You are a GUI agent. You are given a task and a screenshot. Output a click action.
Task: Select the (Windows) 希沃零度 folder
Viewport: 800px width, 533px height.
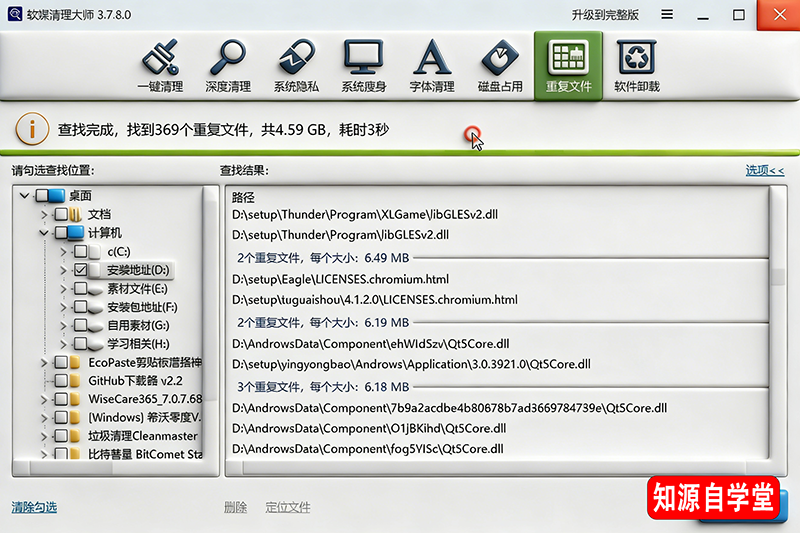tap(145, 418)
